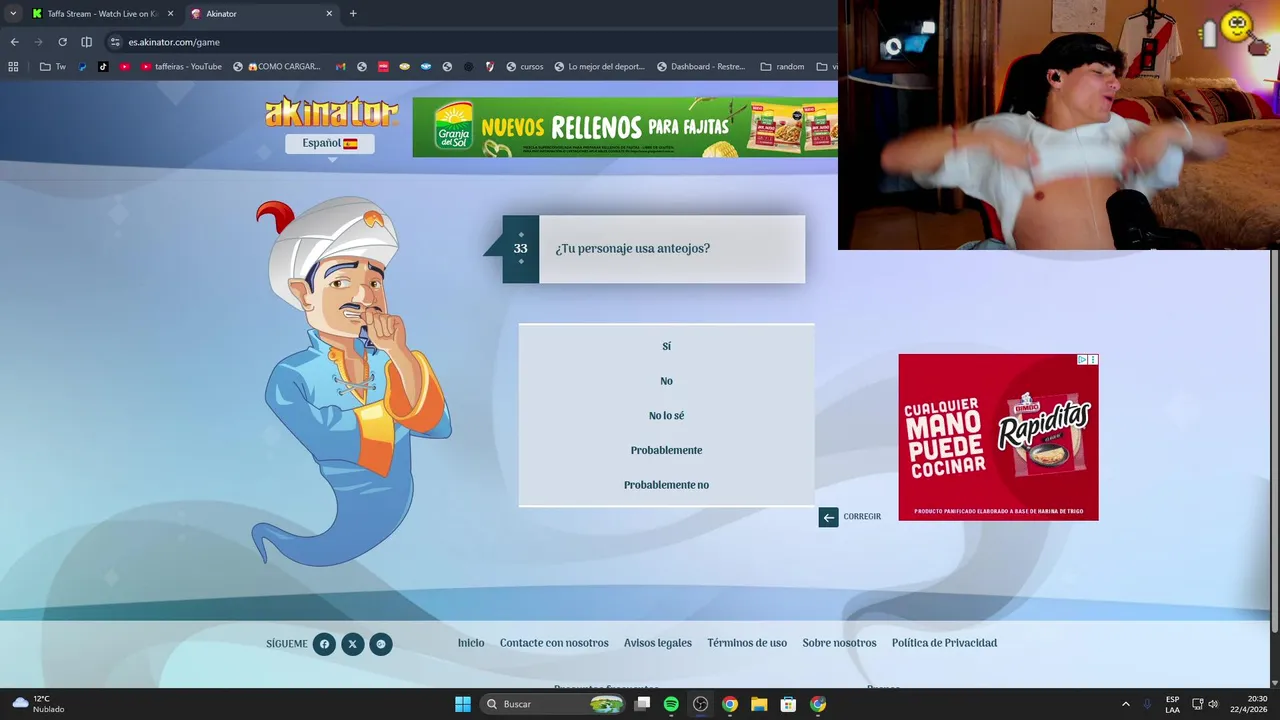Select the 'Probablemente' answer
This screenshot has width=1280, height=720.
pyautogui.click(x=666, y=450)
